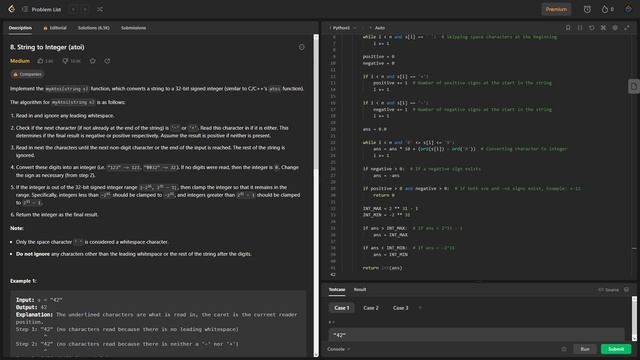
Task: Click the final return statement in code
Action: (x=382, y=268)
